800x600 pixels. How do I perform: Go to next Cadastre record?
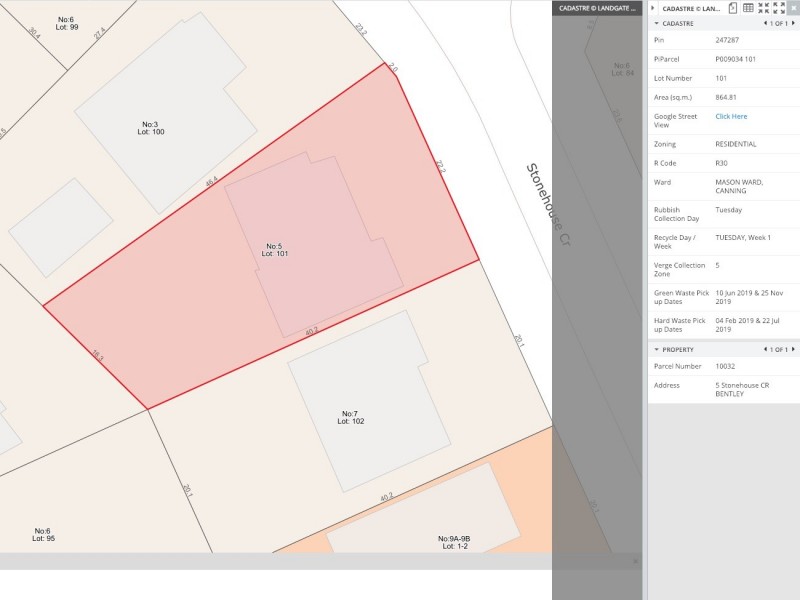[795, 23]
